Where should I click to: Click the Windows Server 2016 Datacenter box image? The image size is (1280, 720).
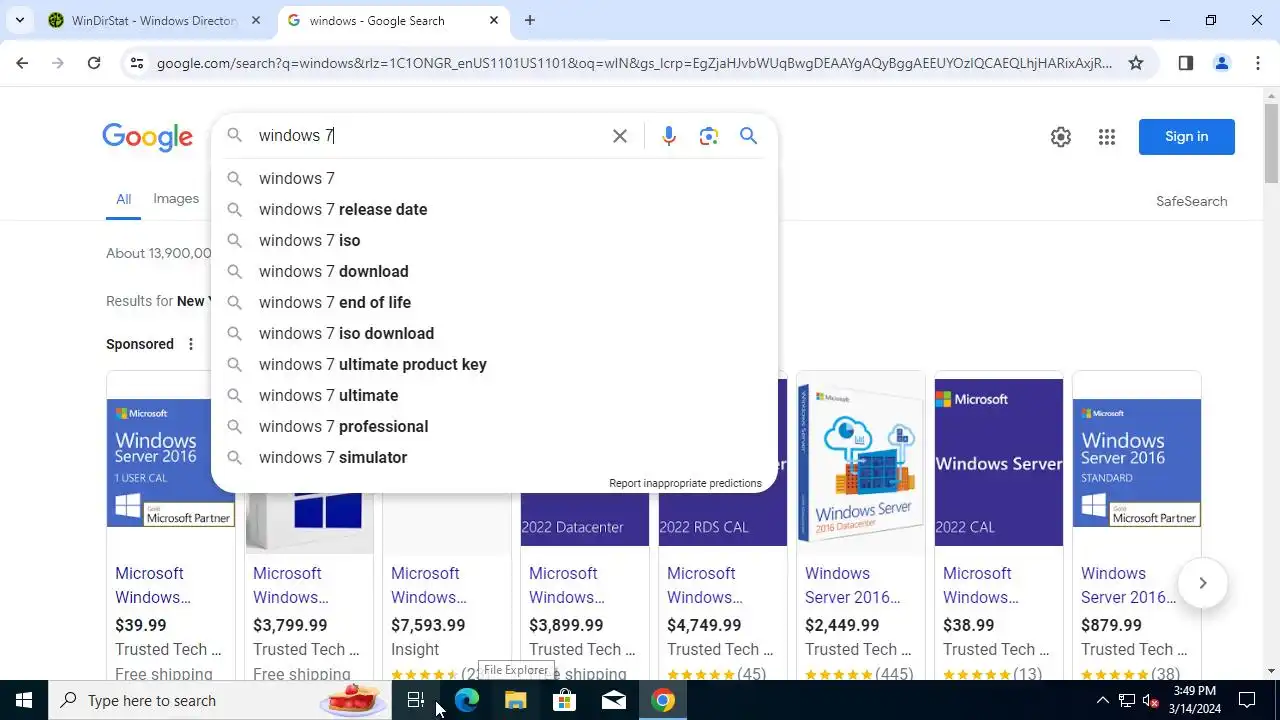tap(861, 463)
